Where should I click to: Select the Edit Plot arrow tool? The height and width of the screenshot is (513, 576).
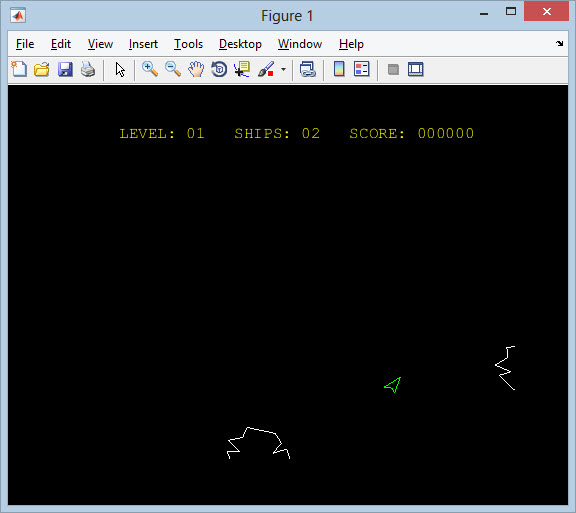[x=120, y=69]
